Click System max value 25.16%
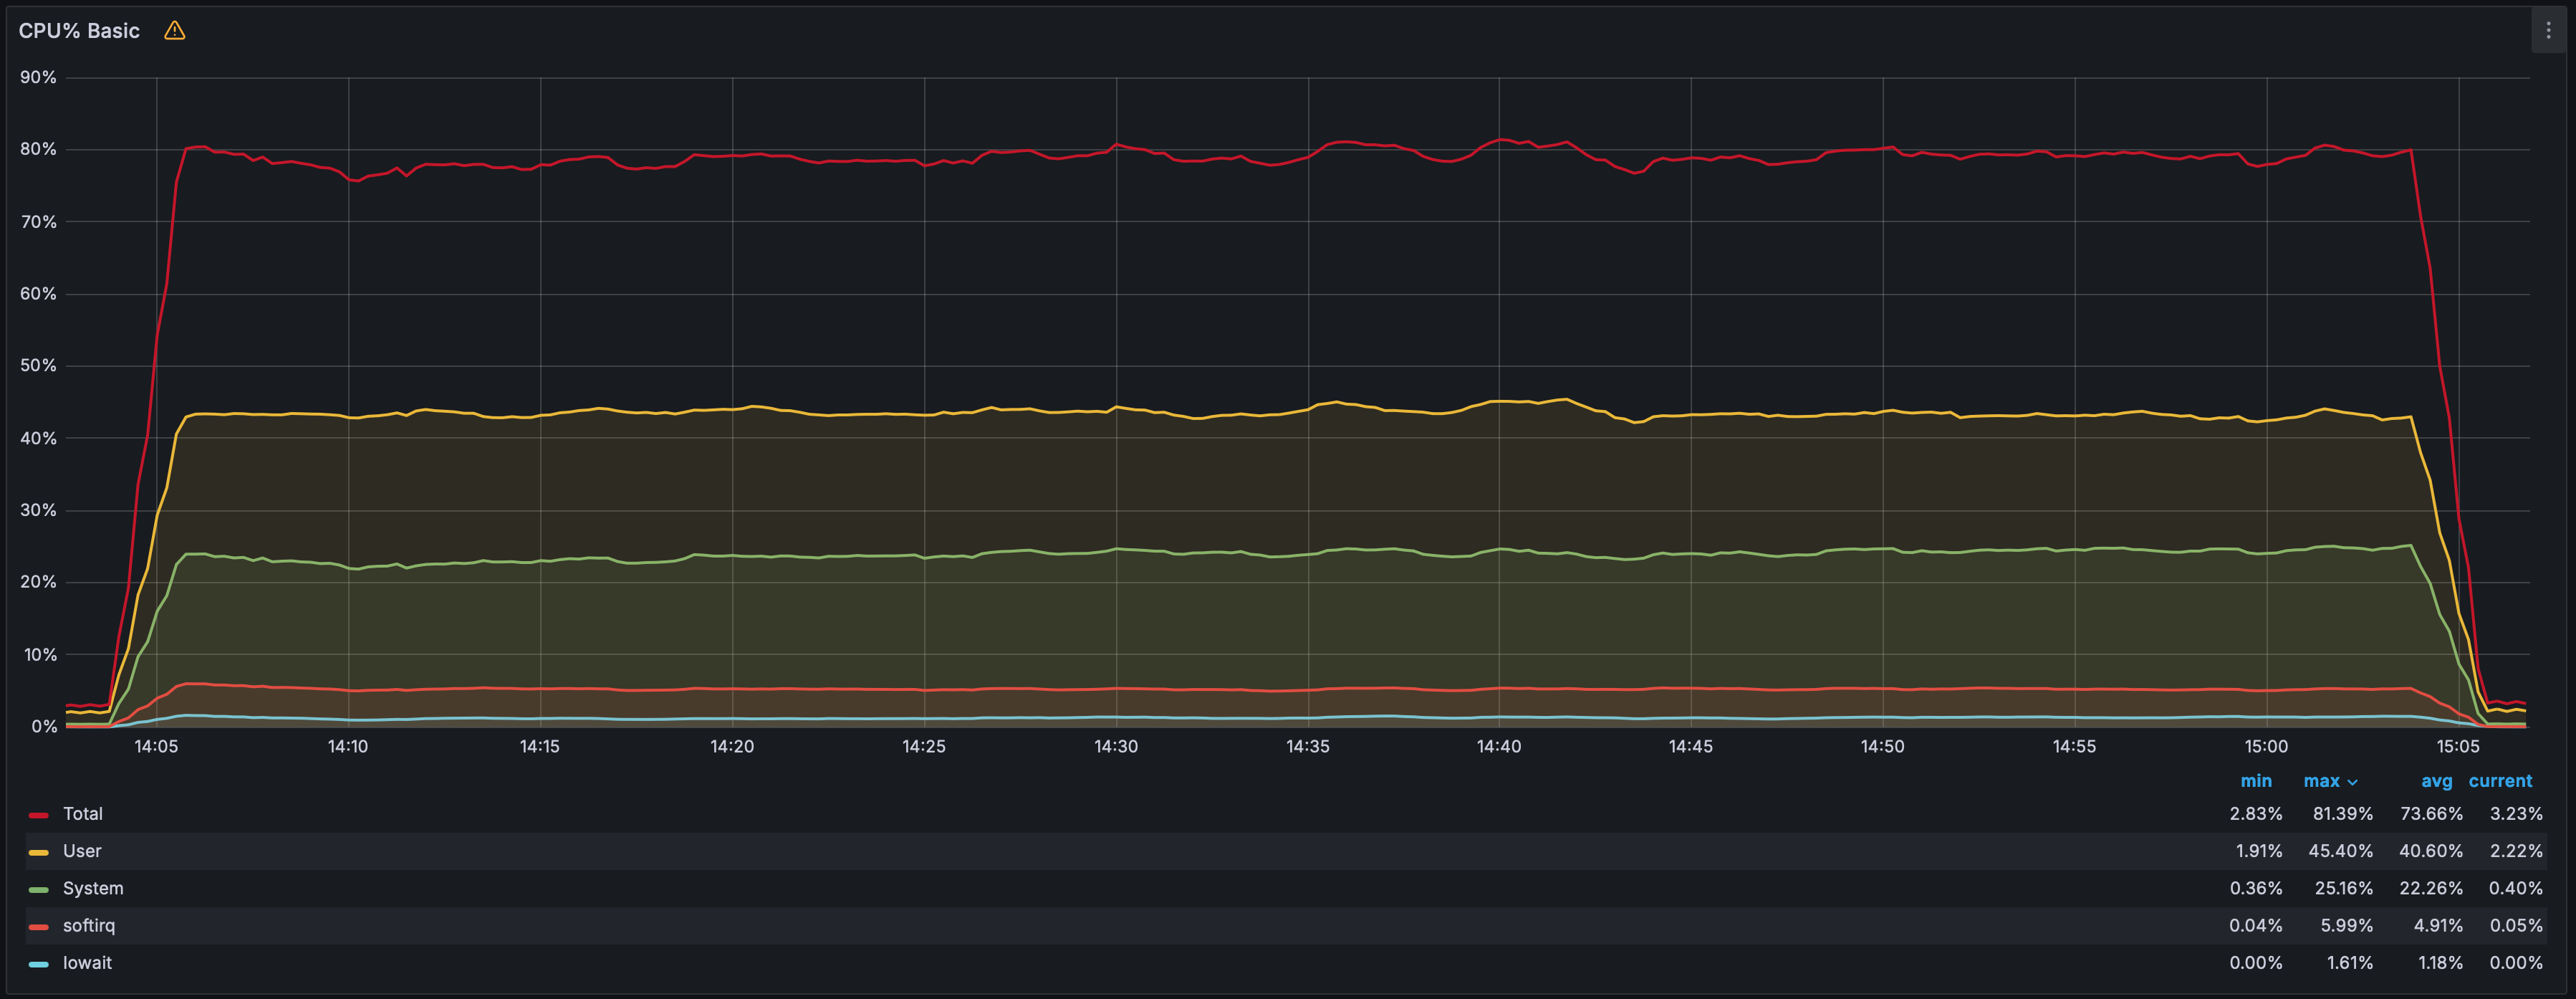This screenshot has width=2576, height=999. pyautogui.click(x=2343, y=888)
